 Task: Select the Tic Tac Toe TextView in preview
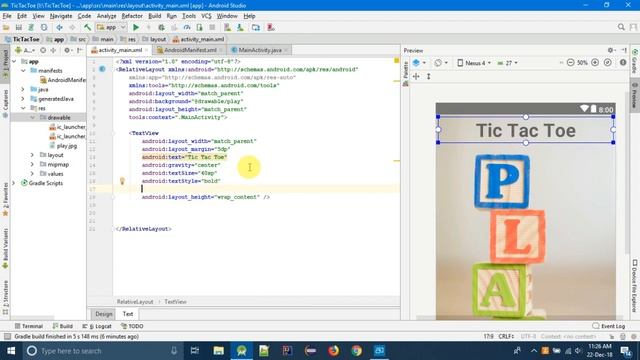point(526,130)
